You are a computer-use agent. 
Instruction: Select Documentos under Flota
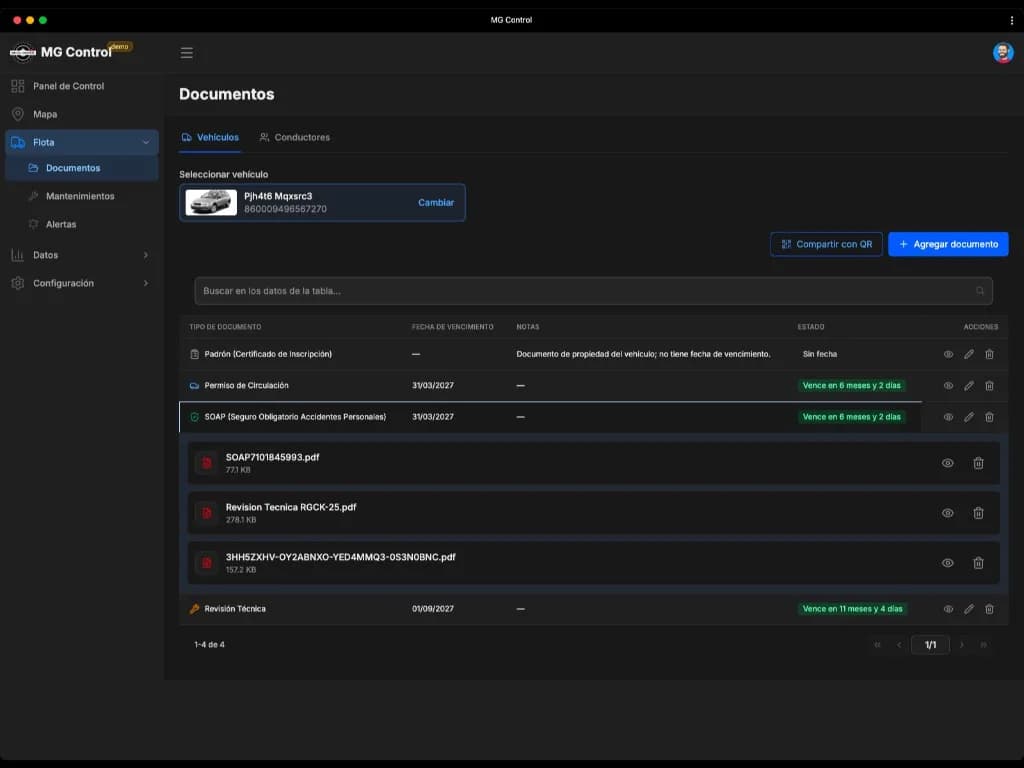click(81, 168)
